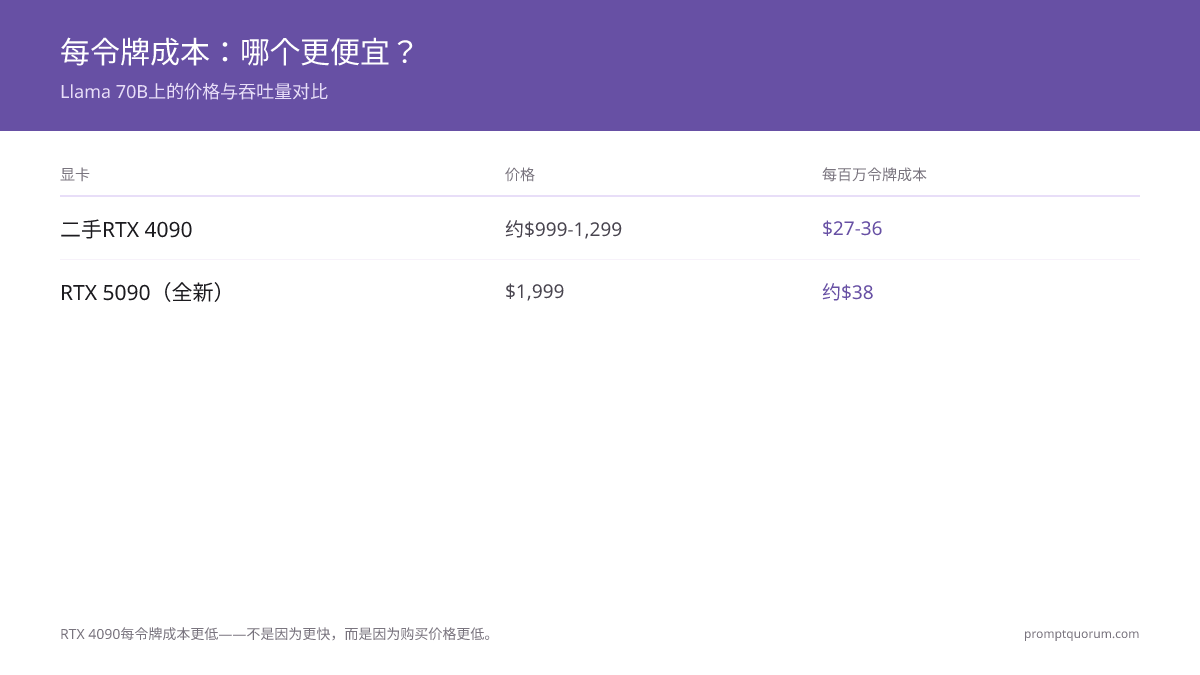
Task: Click the footnote about RTX 4090每令牌成本更低
Action: pyautogui.click(x=278, y=634)
